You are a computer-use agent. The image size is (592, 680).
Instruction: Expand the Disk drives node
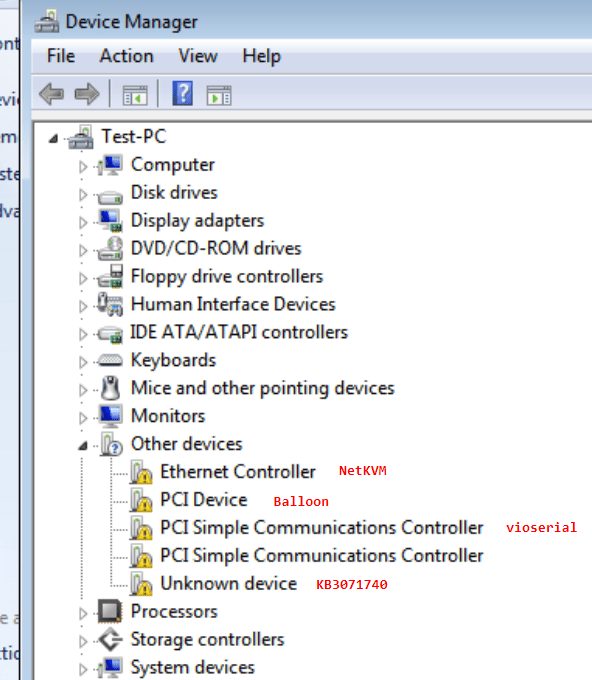[83, 195]
